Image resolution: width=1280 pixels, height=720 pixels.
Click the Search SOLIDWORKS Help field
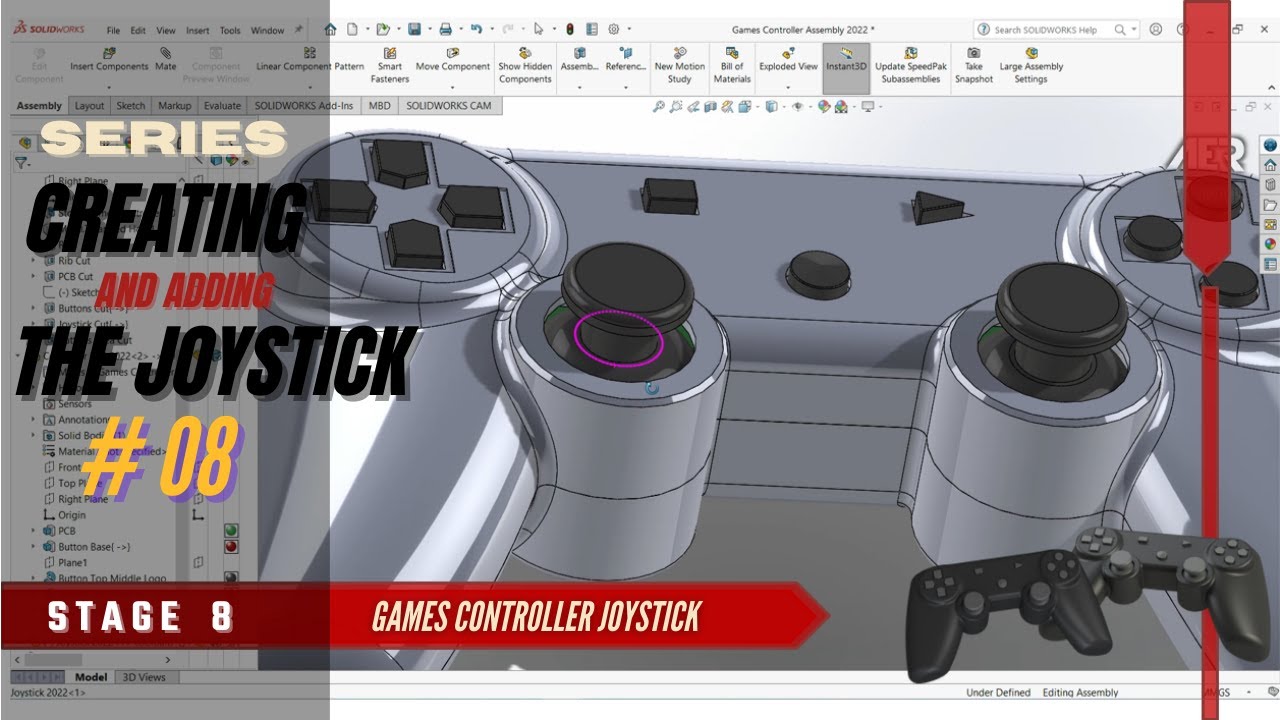click(x=1052, y=30)
